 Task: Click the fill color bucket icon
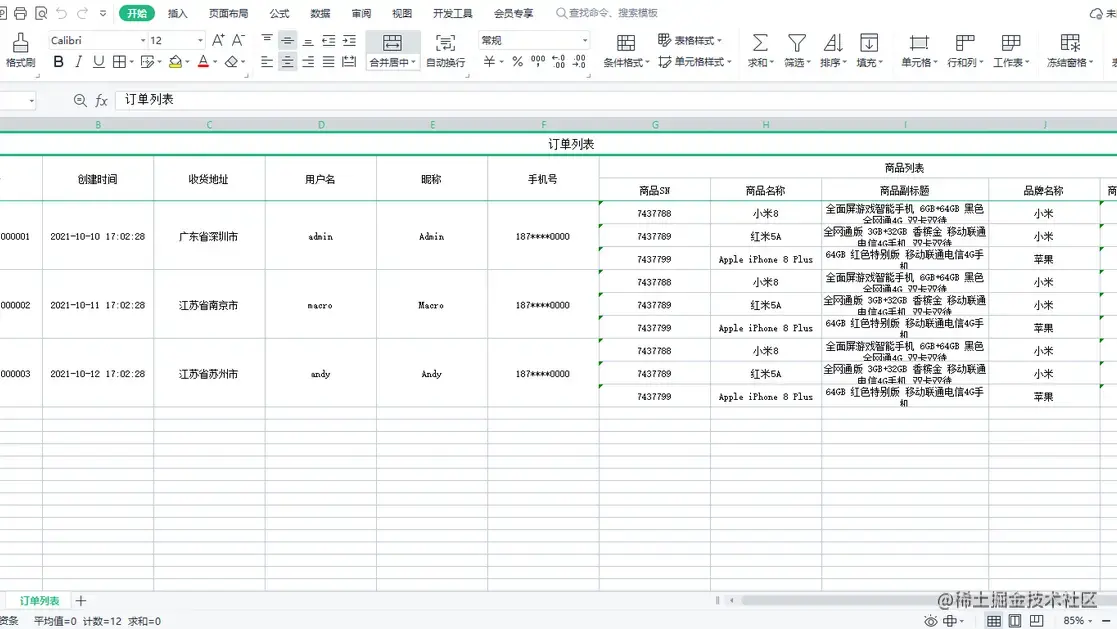(x=175, y=62)
